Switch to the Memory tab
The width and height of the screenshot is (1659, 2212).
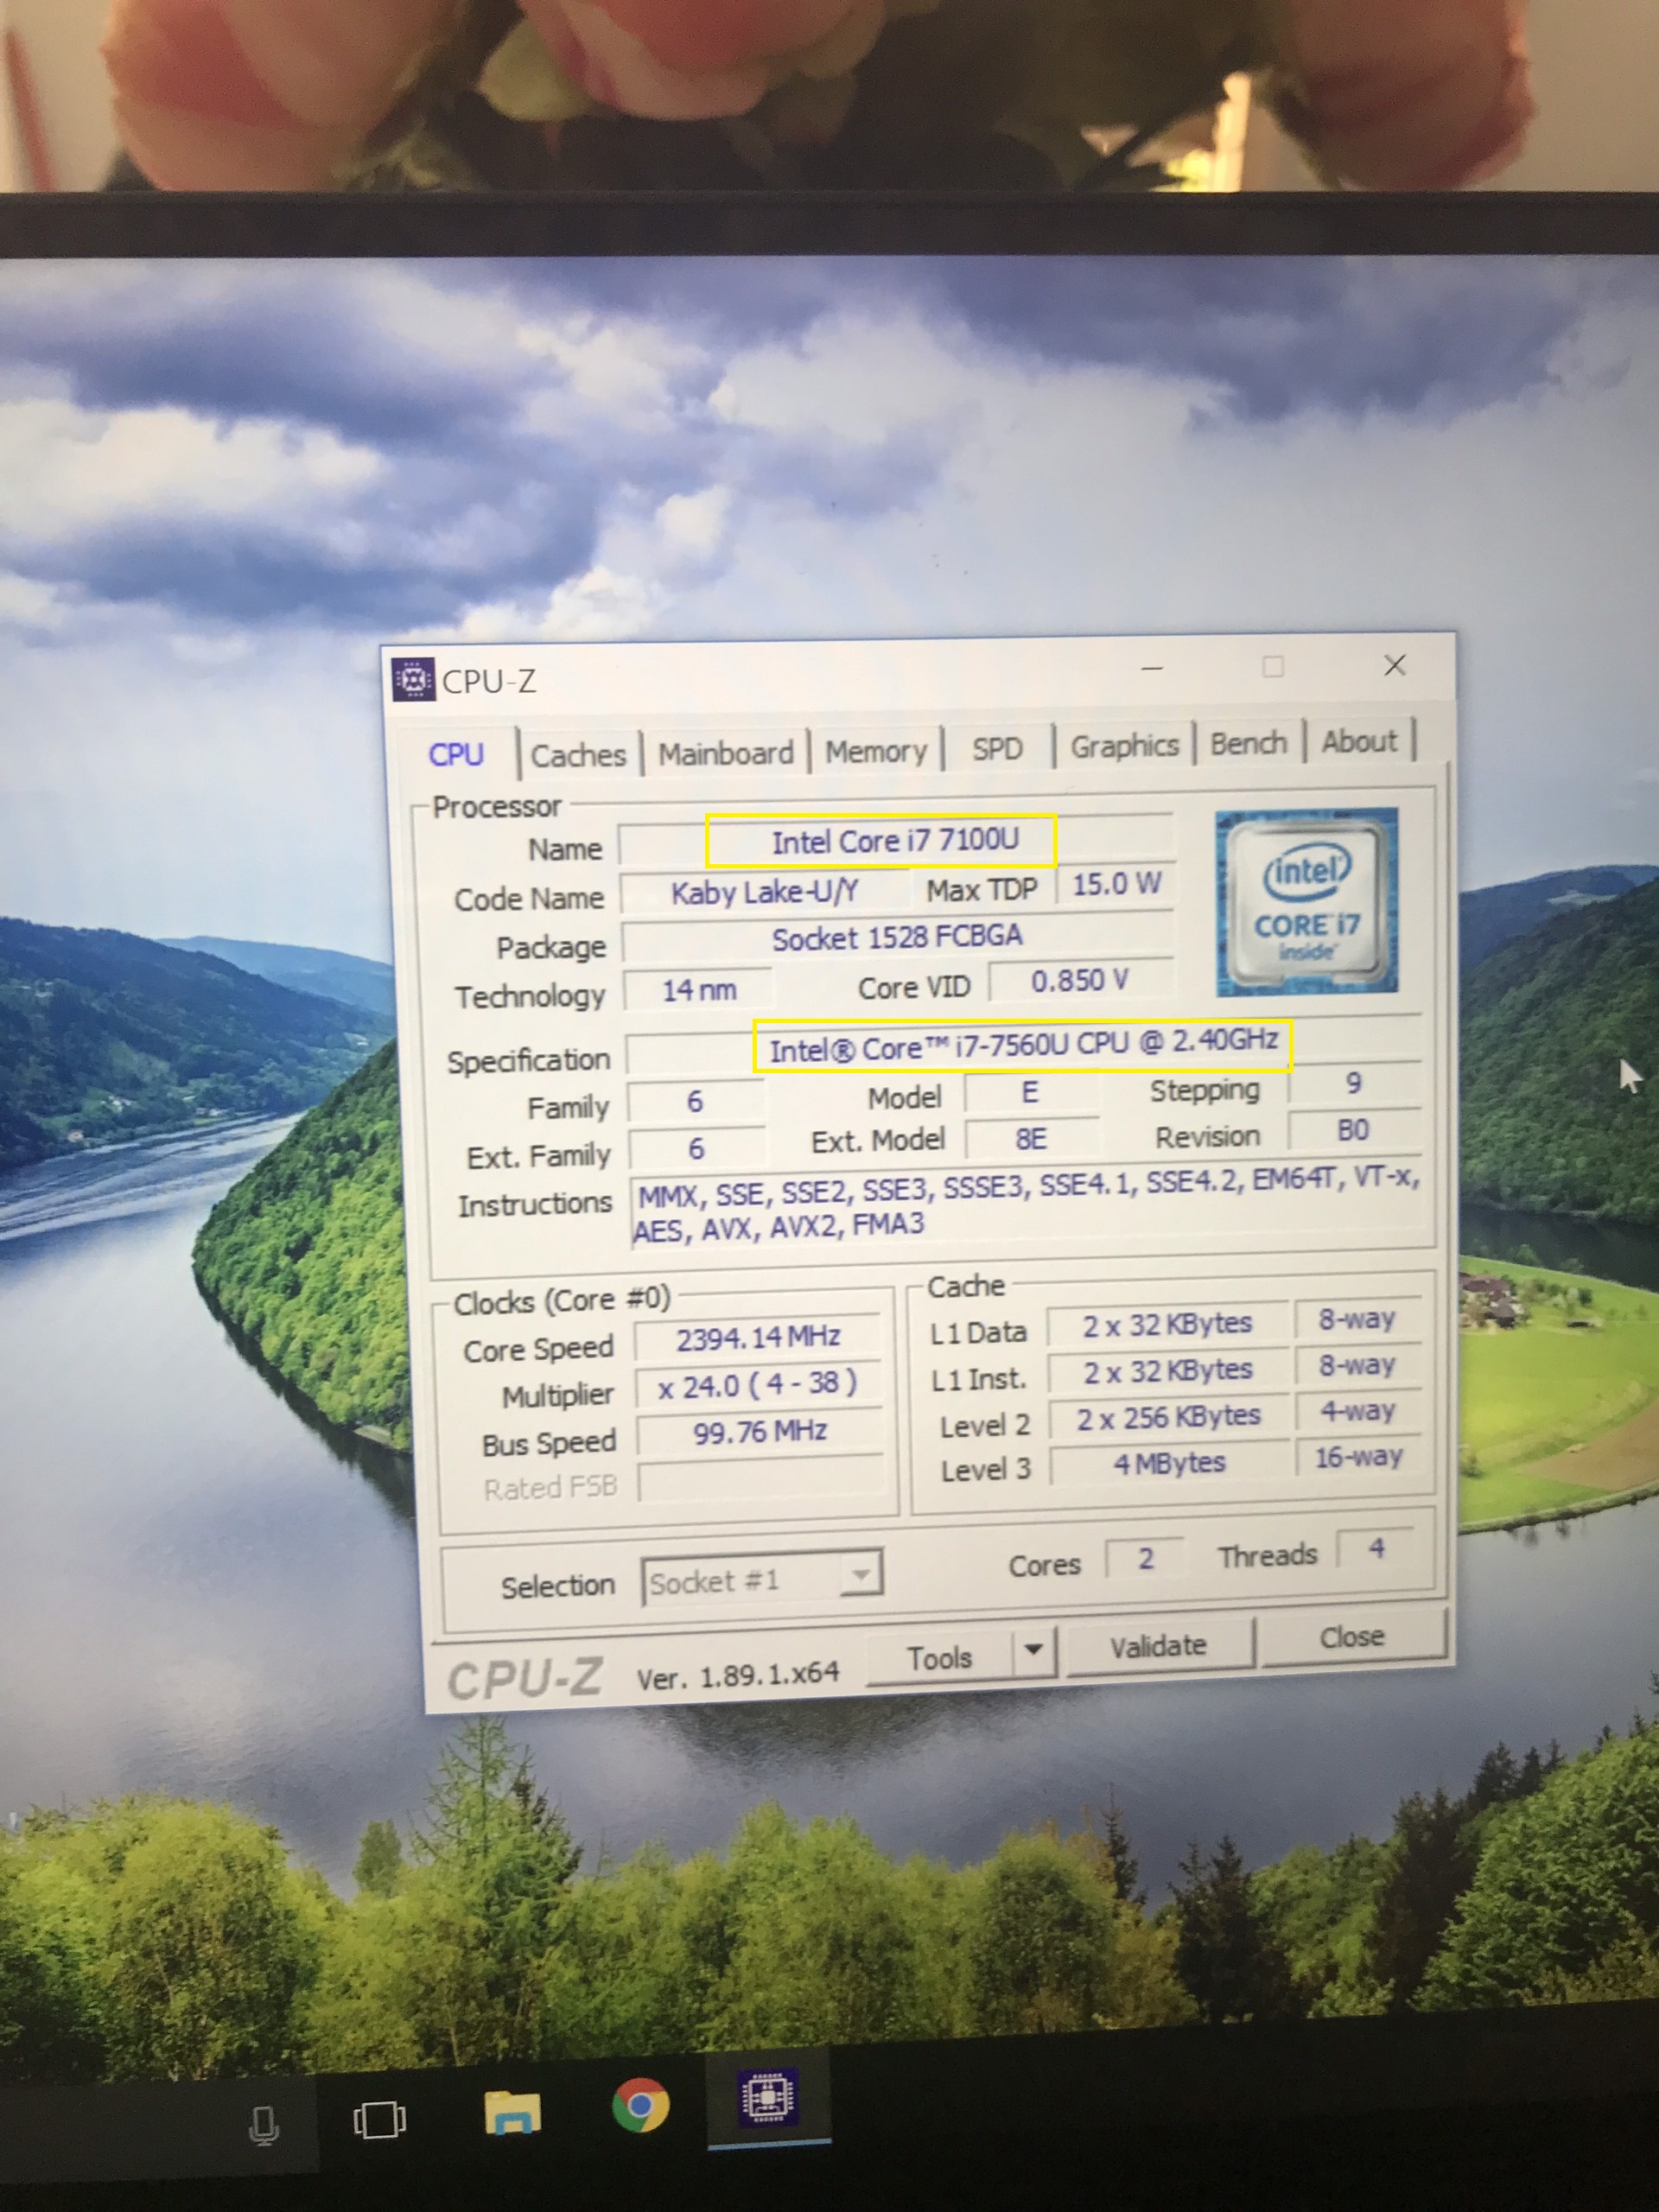pos(876,751)
